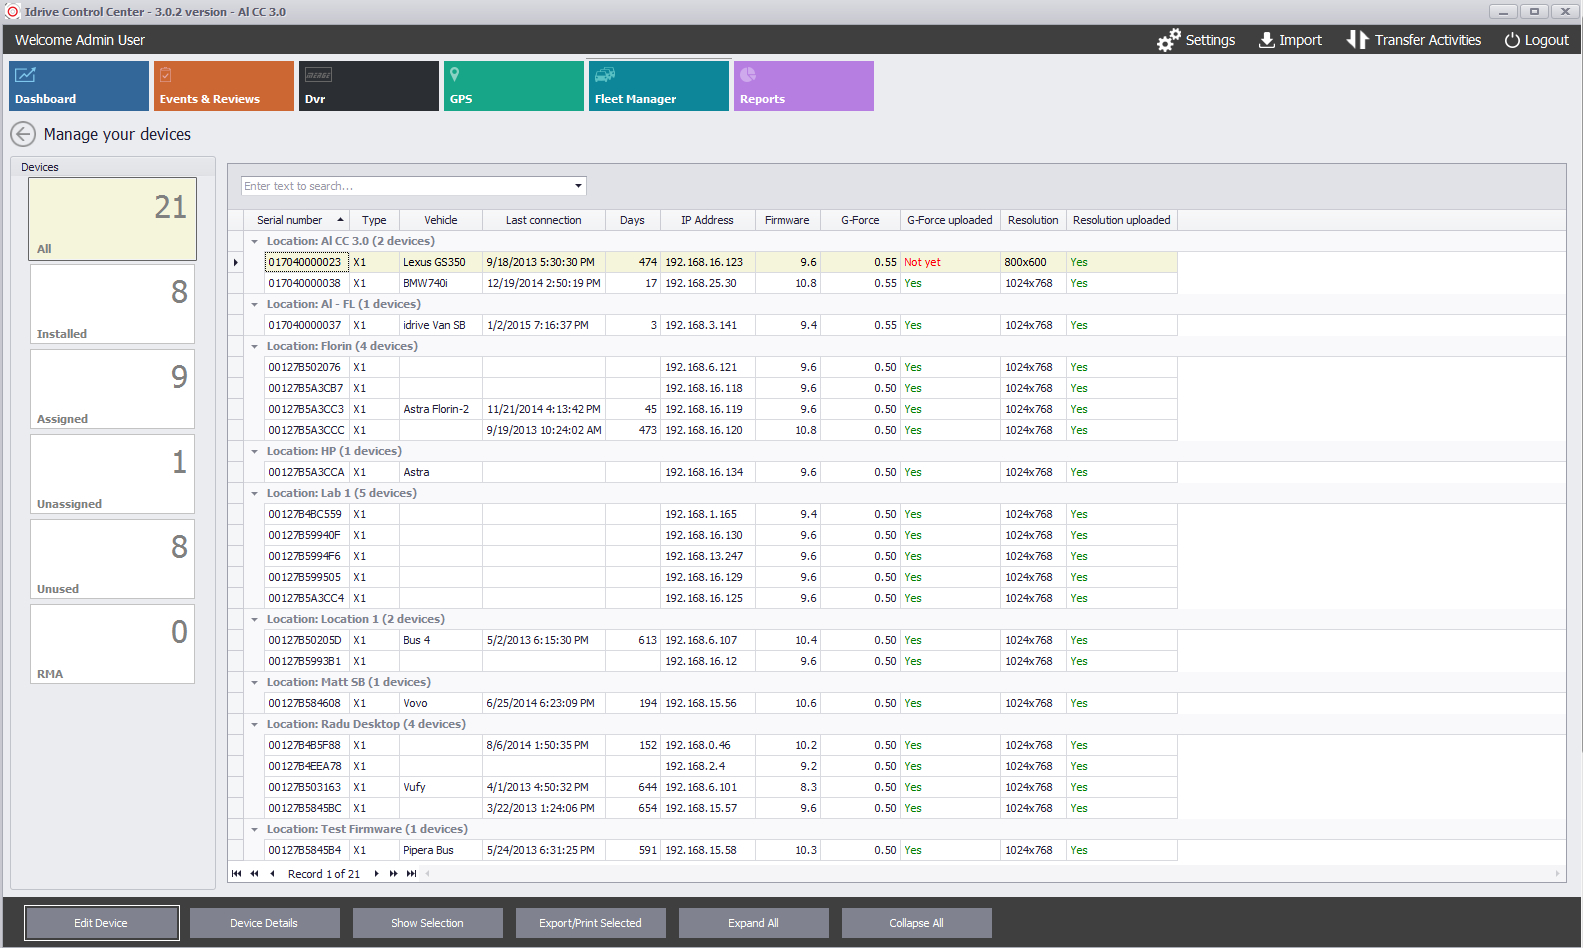This screenshot has height=948, width=1583.
Task: Open the GPS tile
Action: click(x=513, y=86)
